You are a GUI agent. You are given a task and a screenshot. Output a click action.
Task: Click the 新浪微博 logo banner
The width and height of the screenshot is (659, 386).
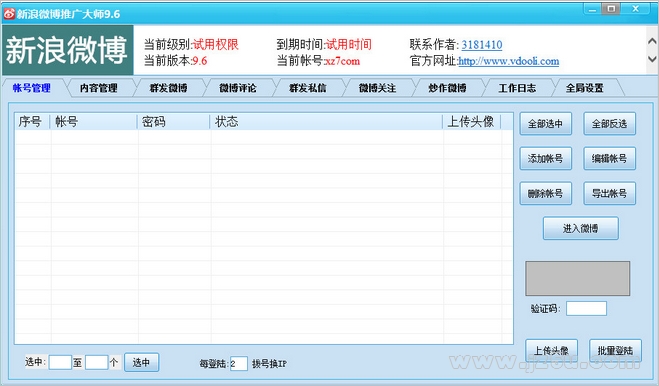click(68, 50)
